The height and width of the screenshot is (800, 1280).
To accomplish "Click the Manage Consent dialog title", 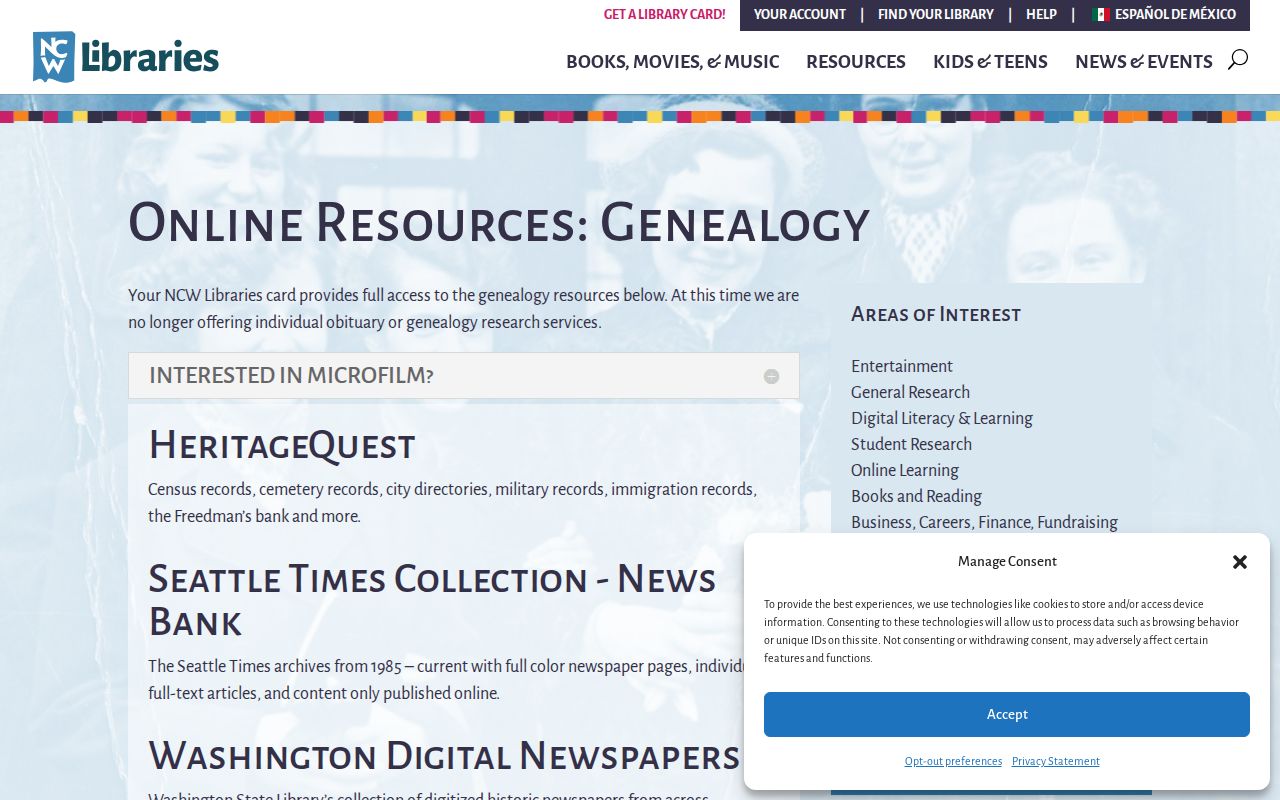I will (1007, 562).
